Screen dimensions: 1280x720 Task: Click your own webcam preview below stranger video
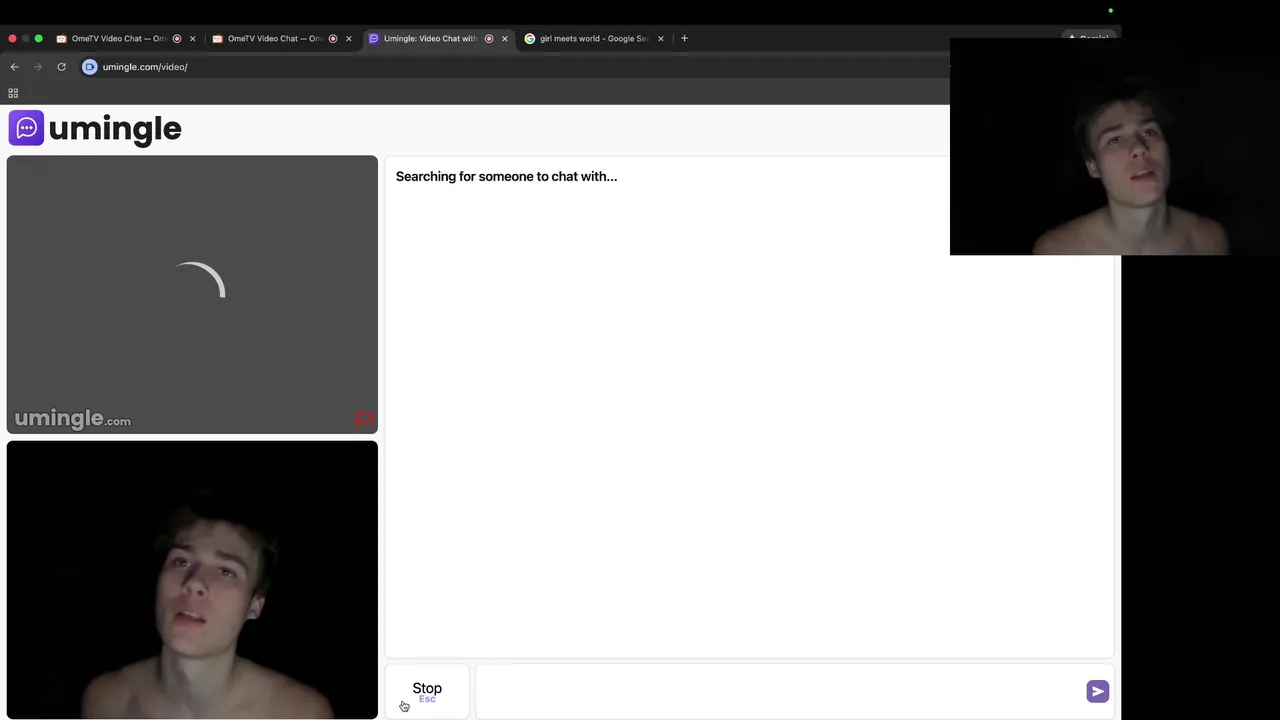[192, 579]
